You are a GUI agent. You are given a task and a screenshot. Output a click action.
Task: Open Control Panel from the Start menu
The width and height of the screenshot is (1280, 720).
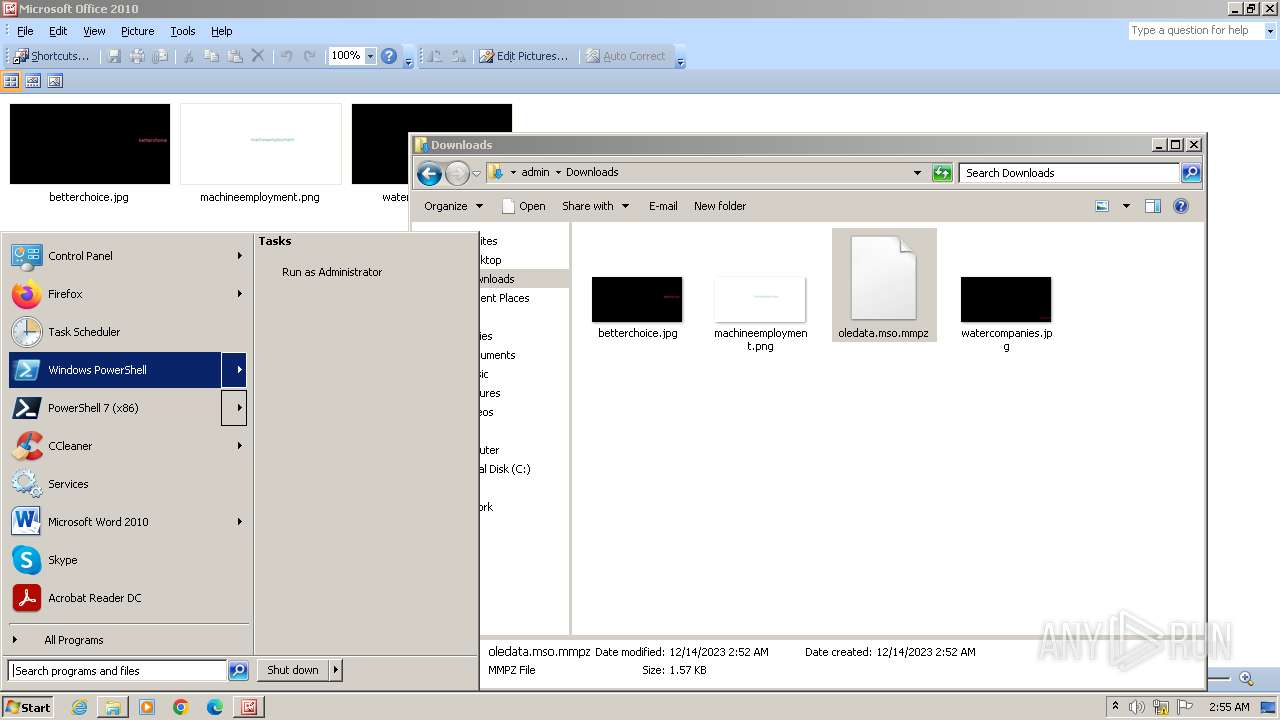click(128, 256)
